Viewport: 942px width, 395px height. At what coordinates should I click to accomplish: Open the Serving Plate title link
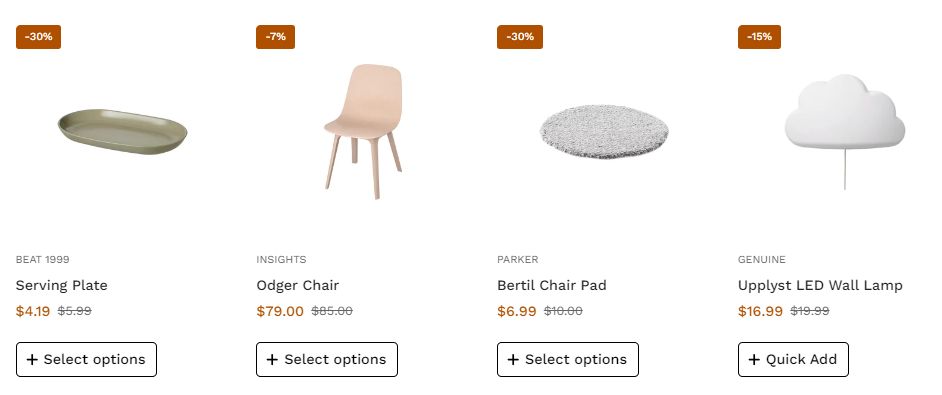(x=62, y=285)
